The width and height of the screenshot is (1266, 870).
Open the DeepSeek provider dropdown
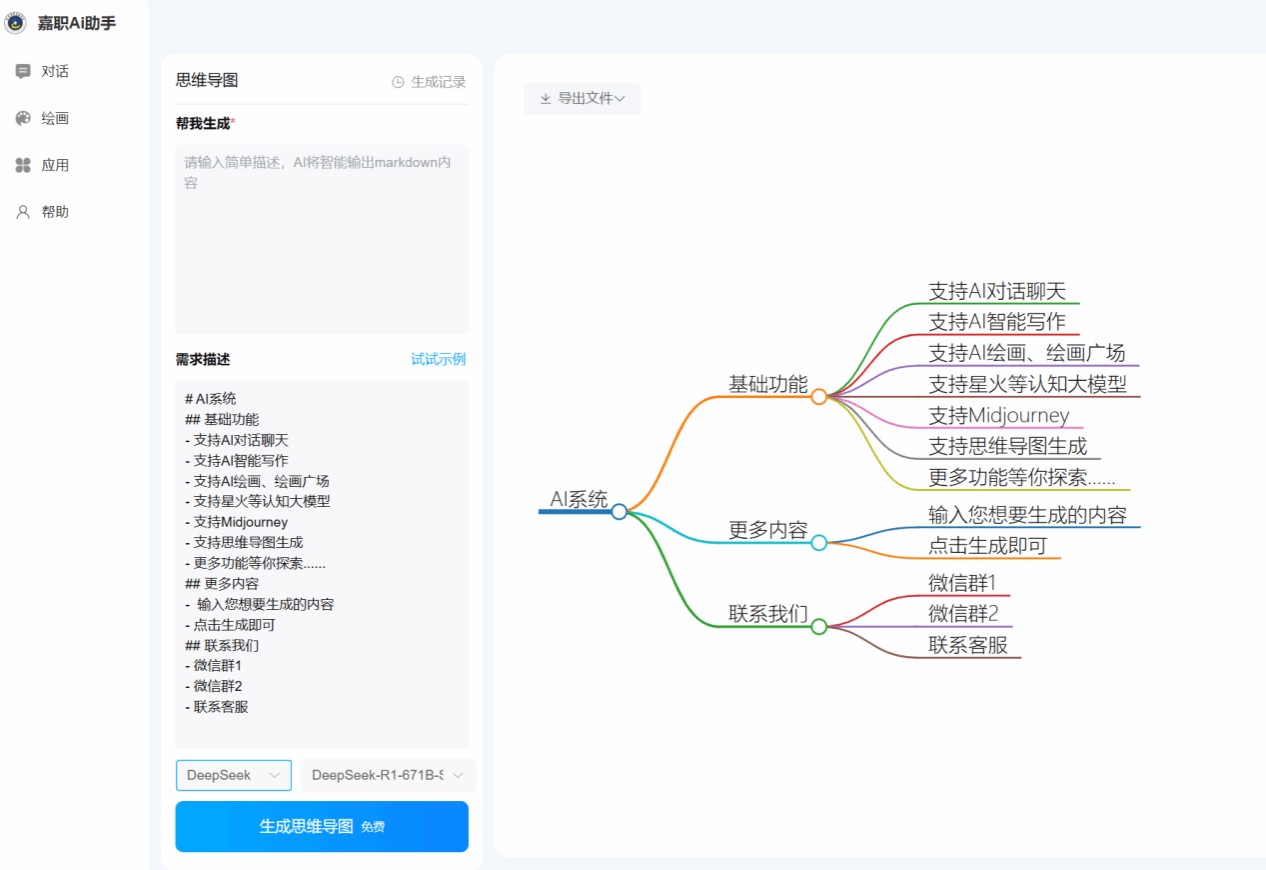233,775
